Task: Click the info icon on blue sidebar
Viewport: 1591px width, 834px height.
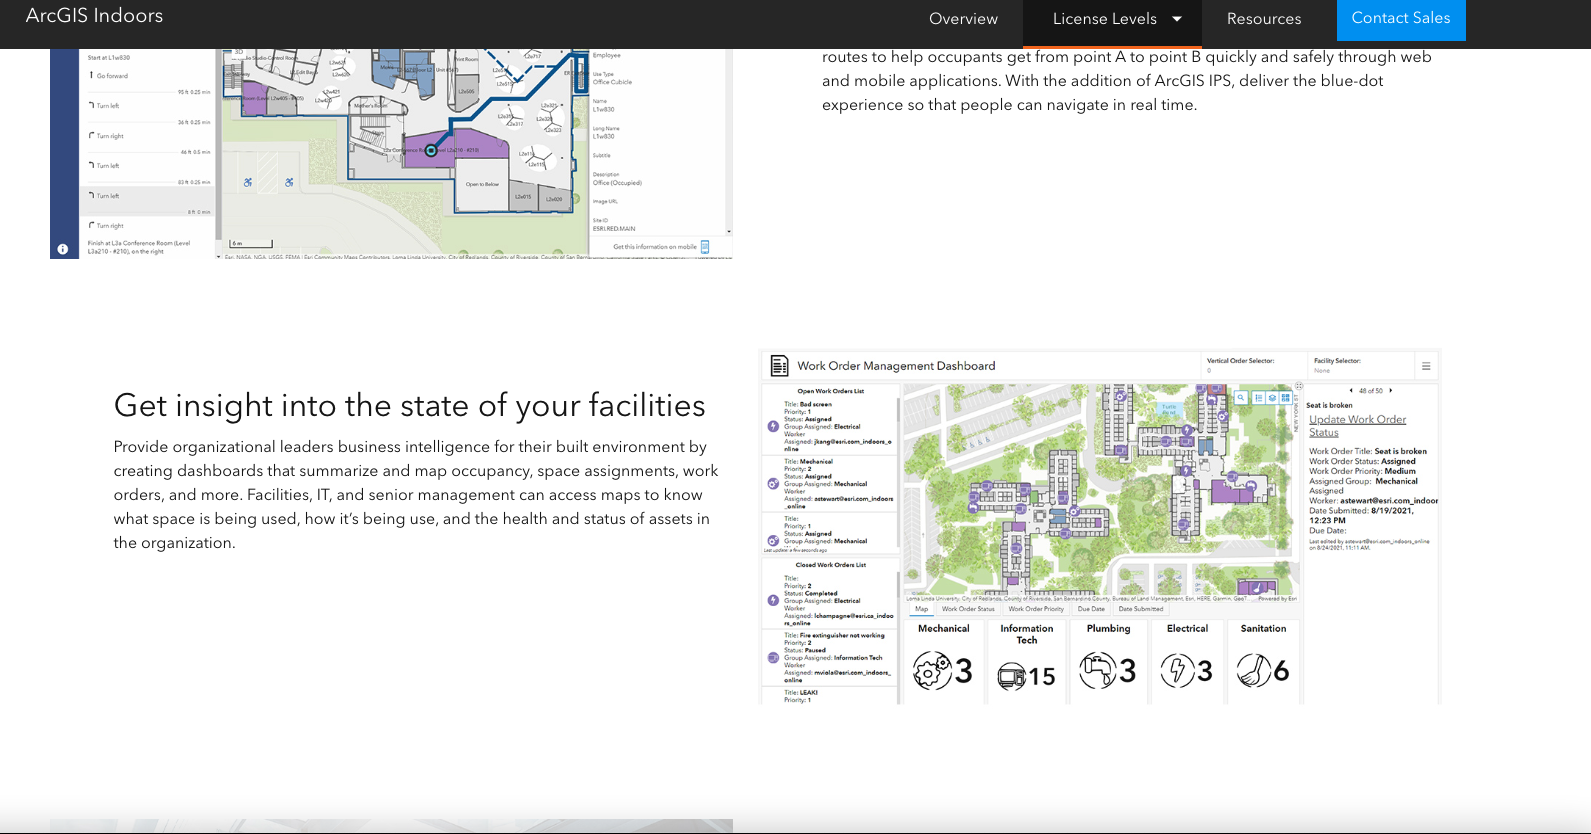Action: pos(62,249)
